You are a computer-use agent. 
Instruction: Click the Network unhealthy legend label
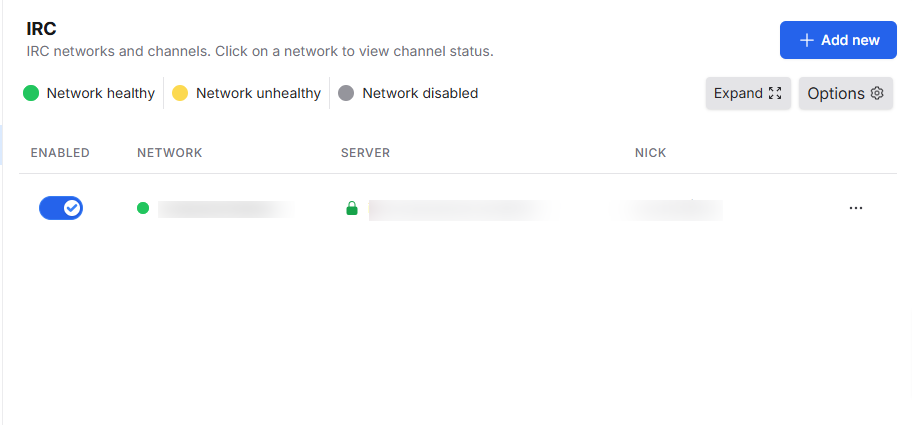point(258,93)
